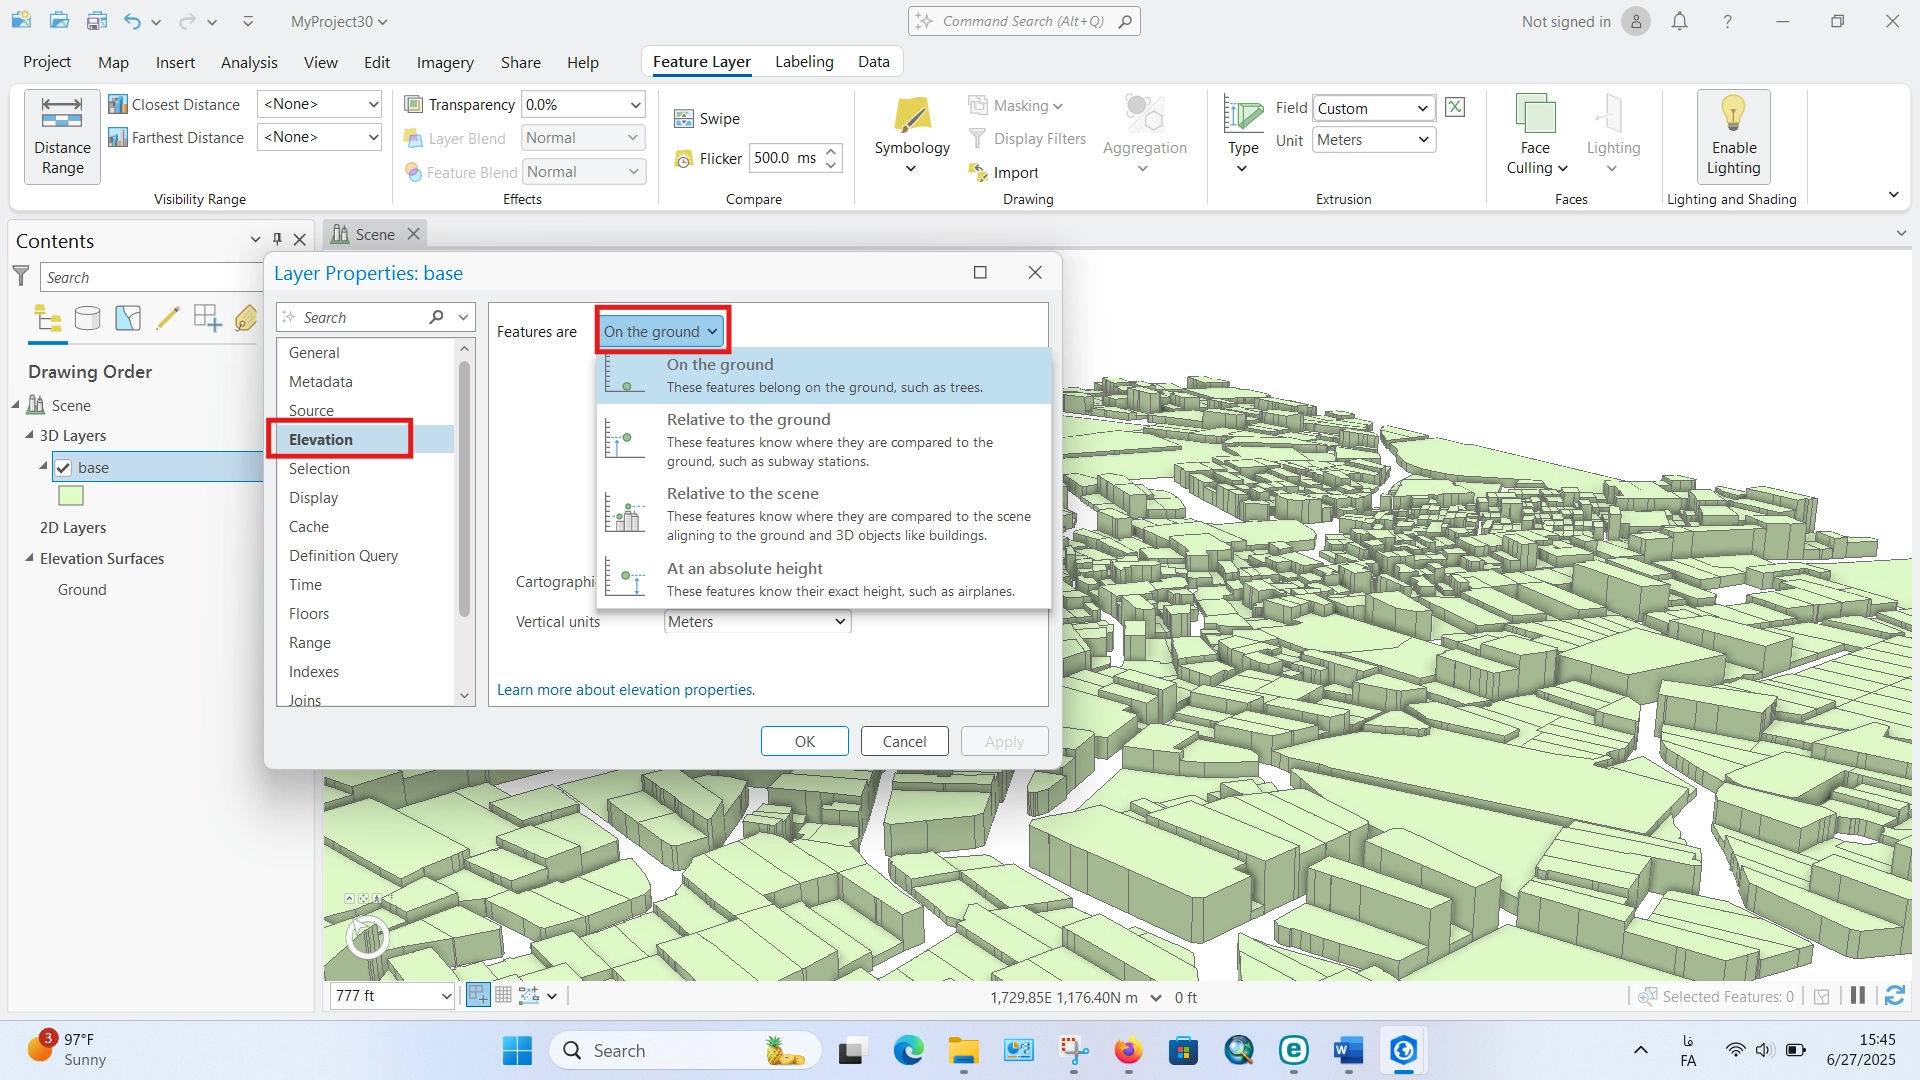Click Cancel in Layer Properties
1920x1080 pixels.
[x=905, y=741]
